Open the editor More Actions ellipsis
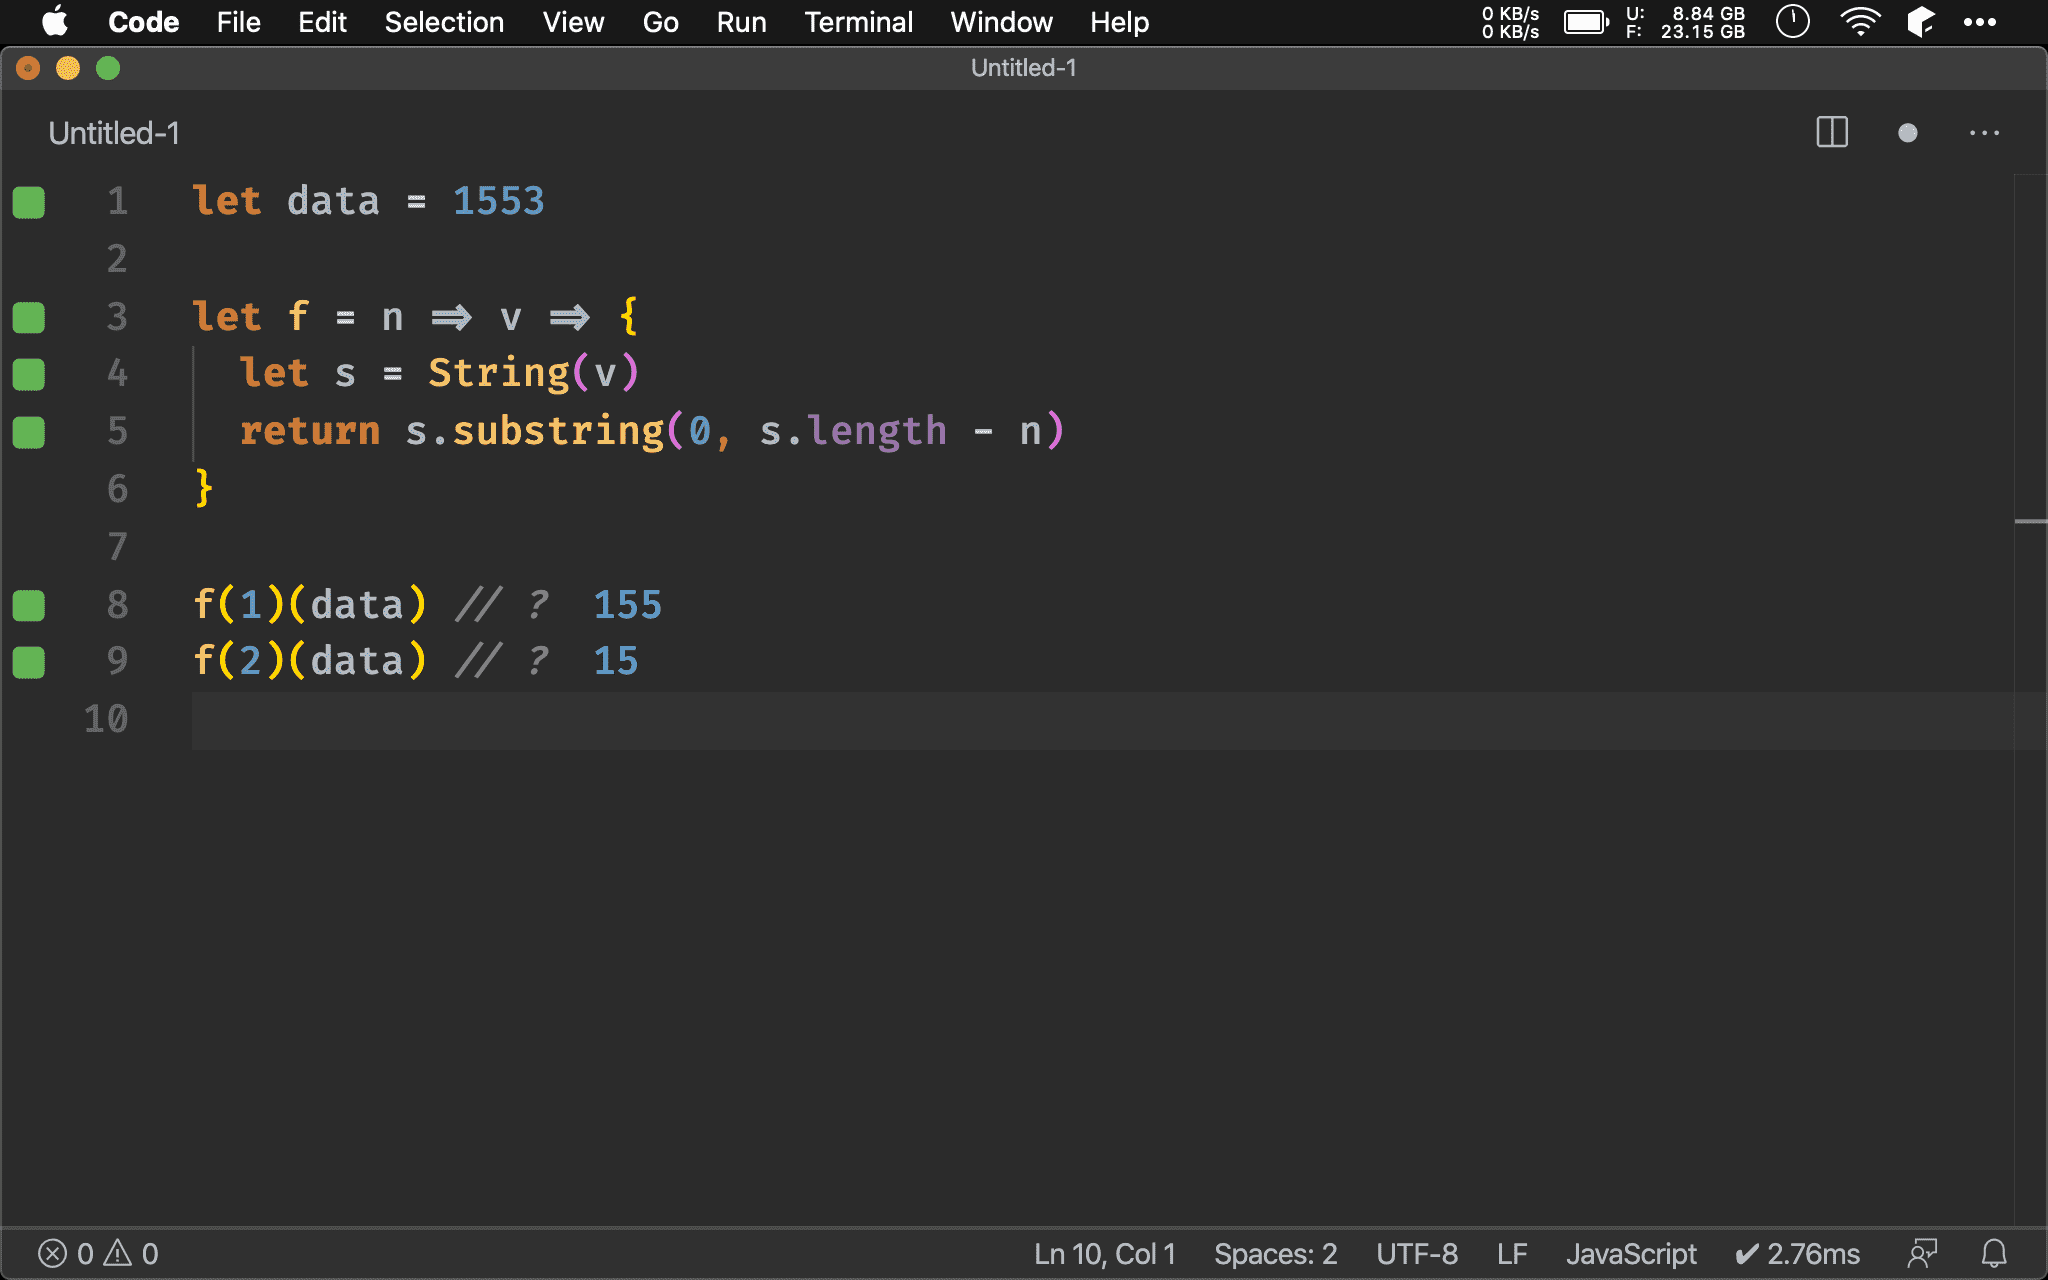The image size is (2048, 1280). click(1984, 133)
